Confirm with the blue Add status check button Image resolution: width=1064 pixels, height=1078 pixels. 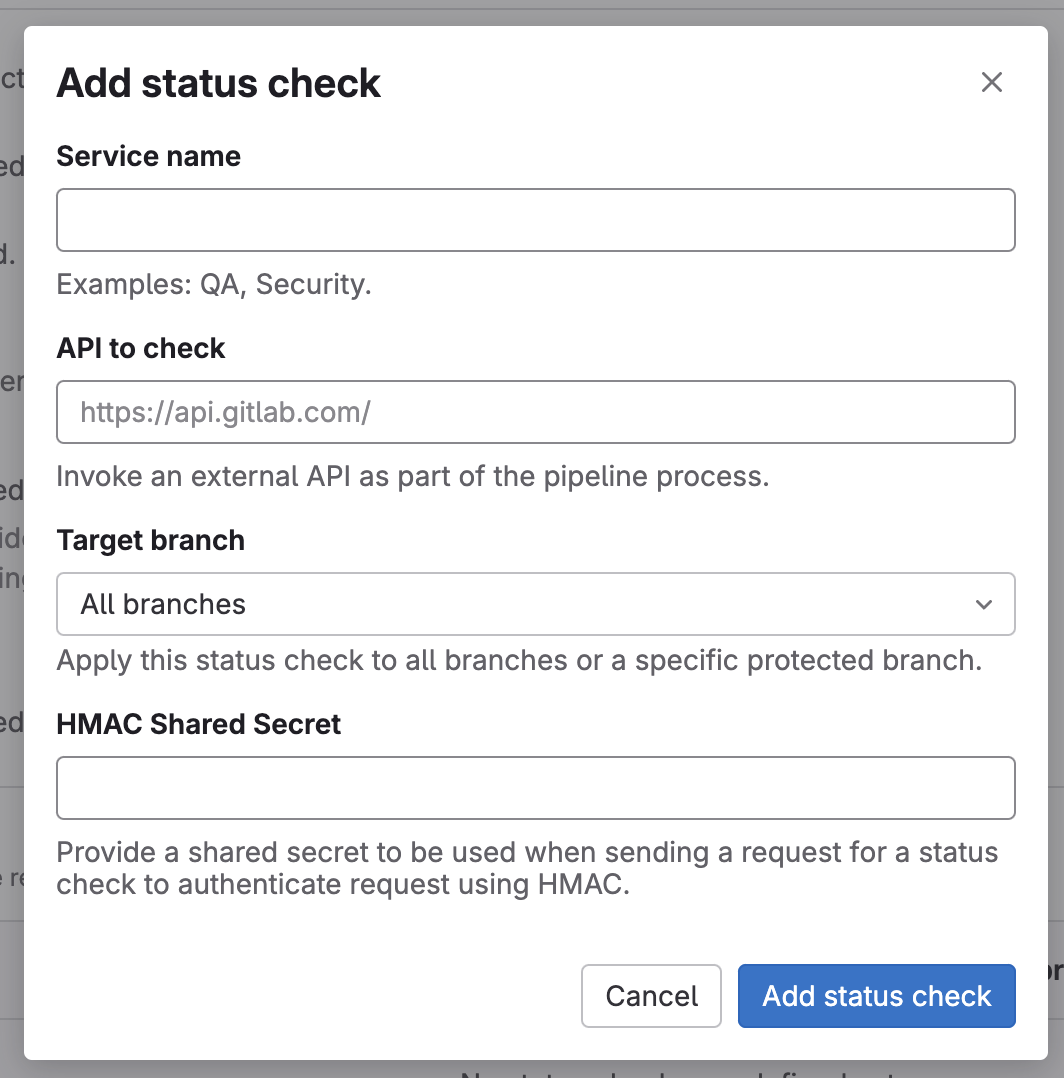coord(876,996)
